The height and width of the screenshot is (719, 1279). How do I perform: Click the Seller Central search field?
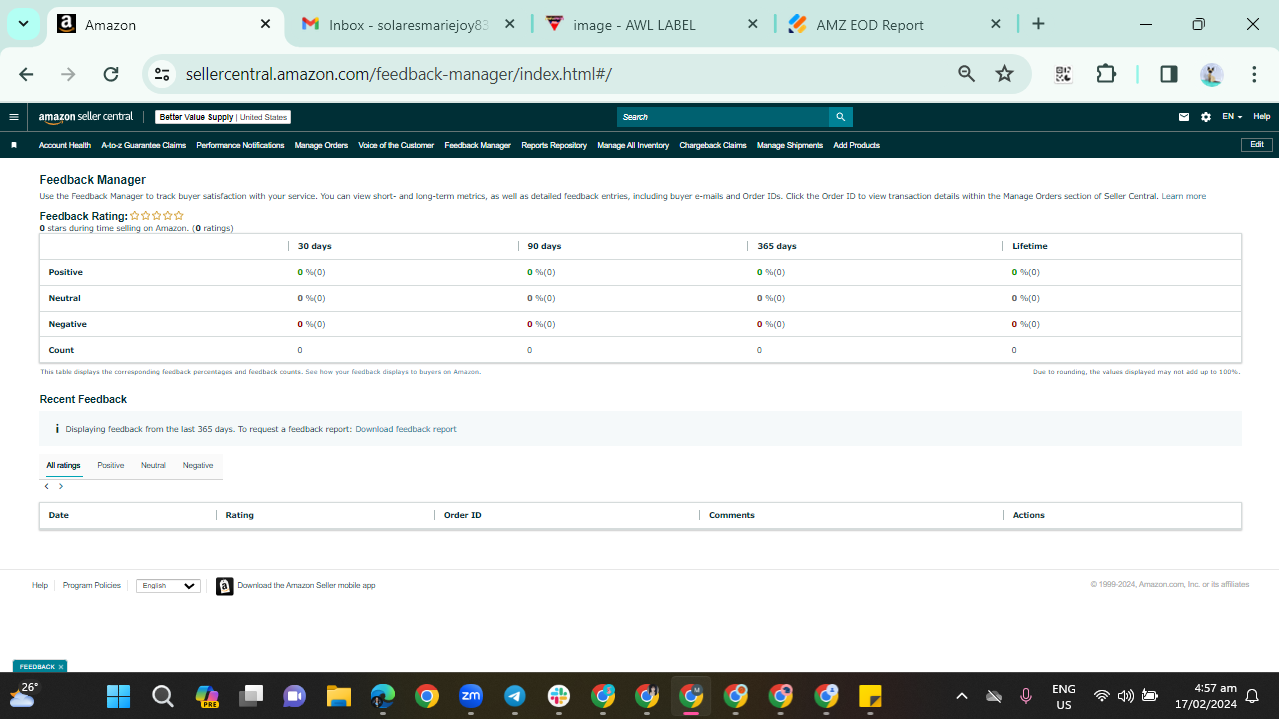click(x=723, y=117)
